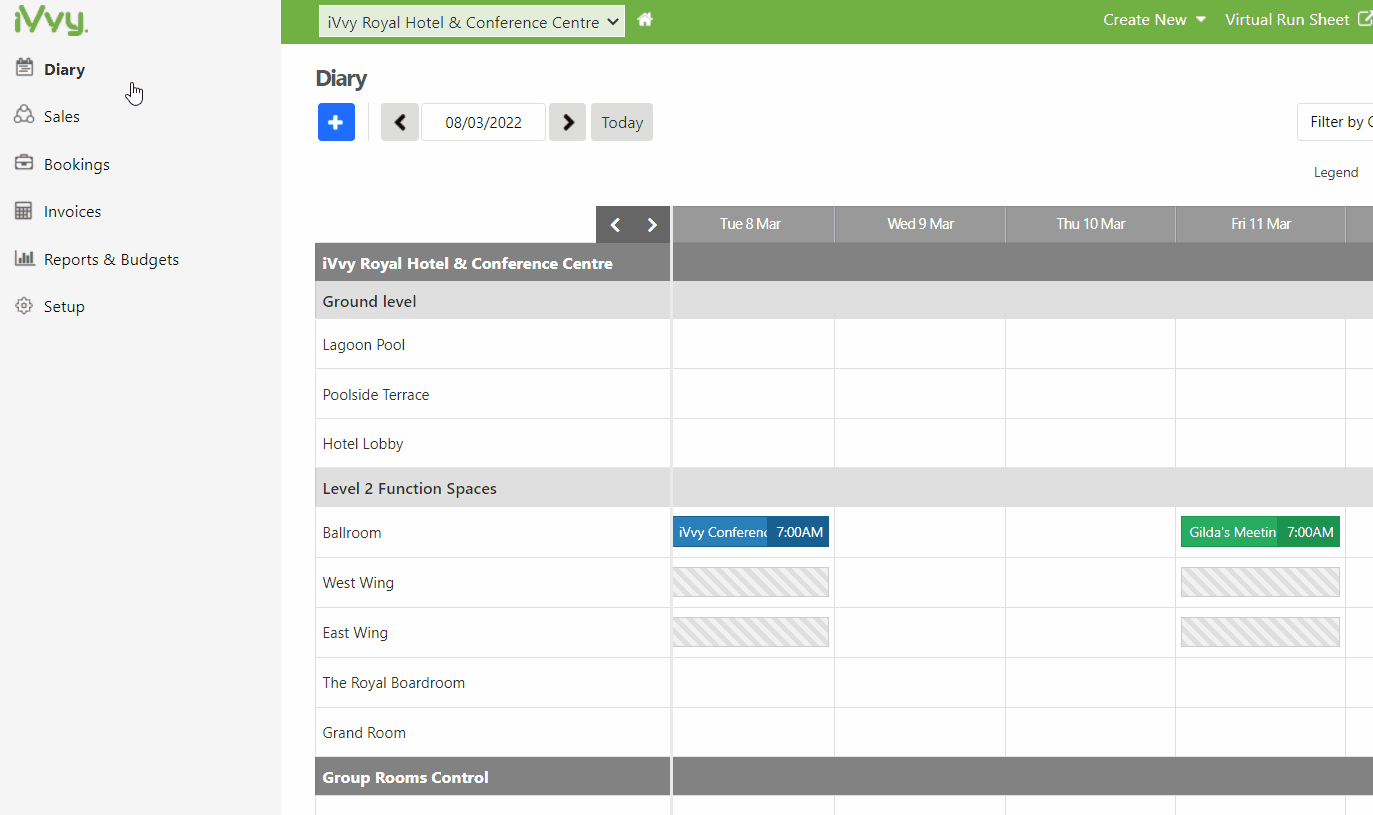Click the home icon in the top bar
The image size is (1373, 815).
pos(645,18)
